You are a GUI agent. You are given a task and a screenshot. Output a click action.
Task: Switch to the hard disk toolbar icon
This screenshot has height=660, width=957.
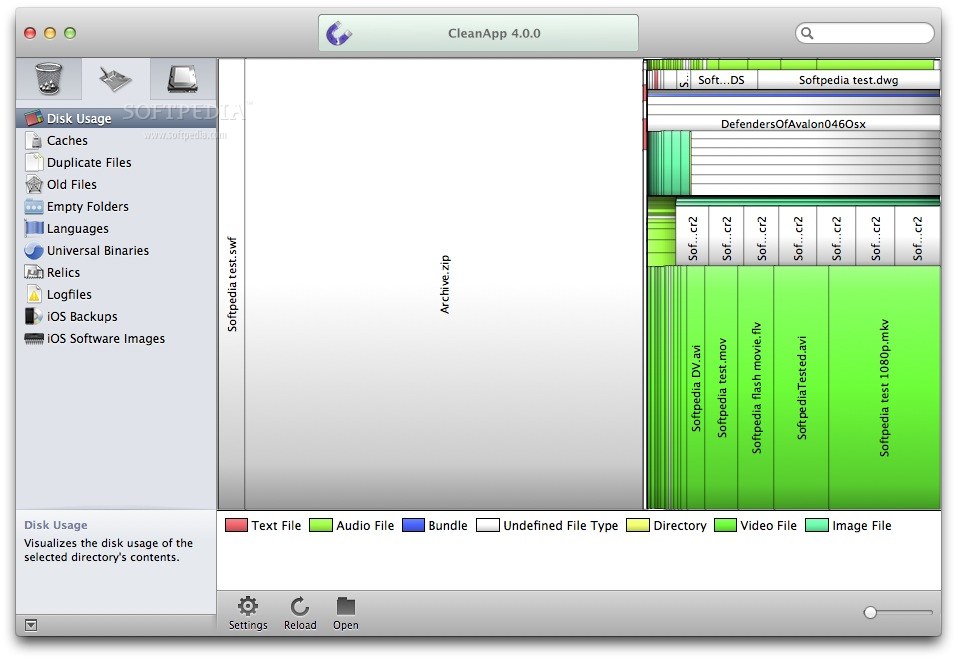(x=180, y=79)
